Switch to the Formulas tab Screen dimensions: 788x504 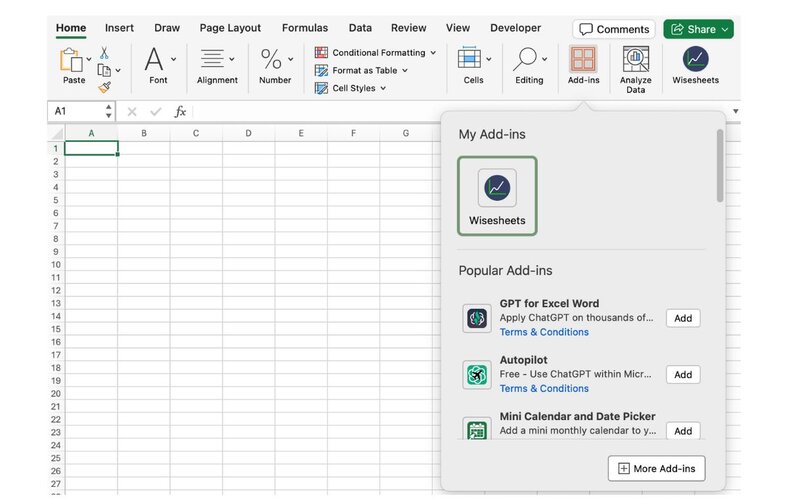tap(304, 28)
